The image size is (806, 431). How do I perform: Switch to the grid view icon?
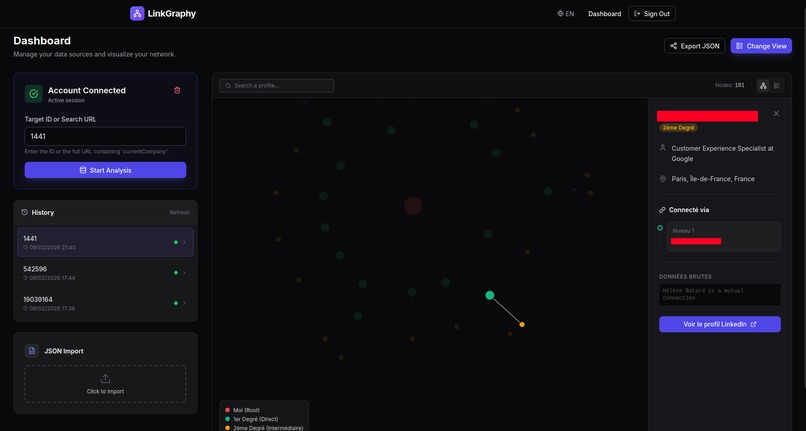pos(777,85)
